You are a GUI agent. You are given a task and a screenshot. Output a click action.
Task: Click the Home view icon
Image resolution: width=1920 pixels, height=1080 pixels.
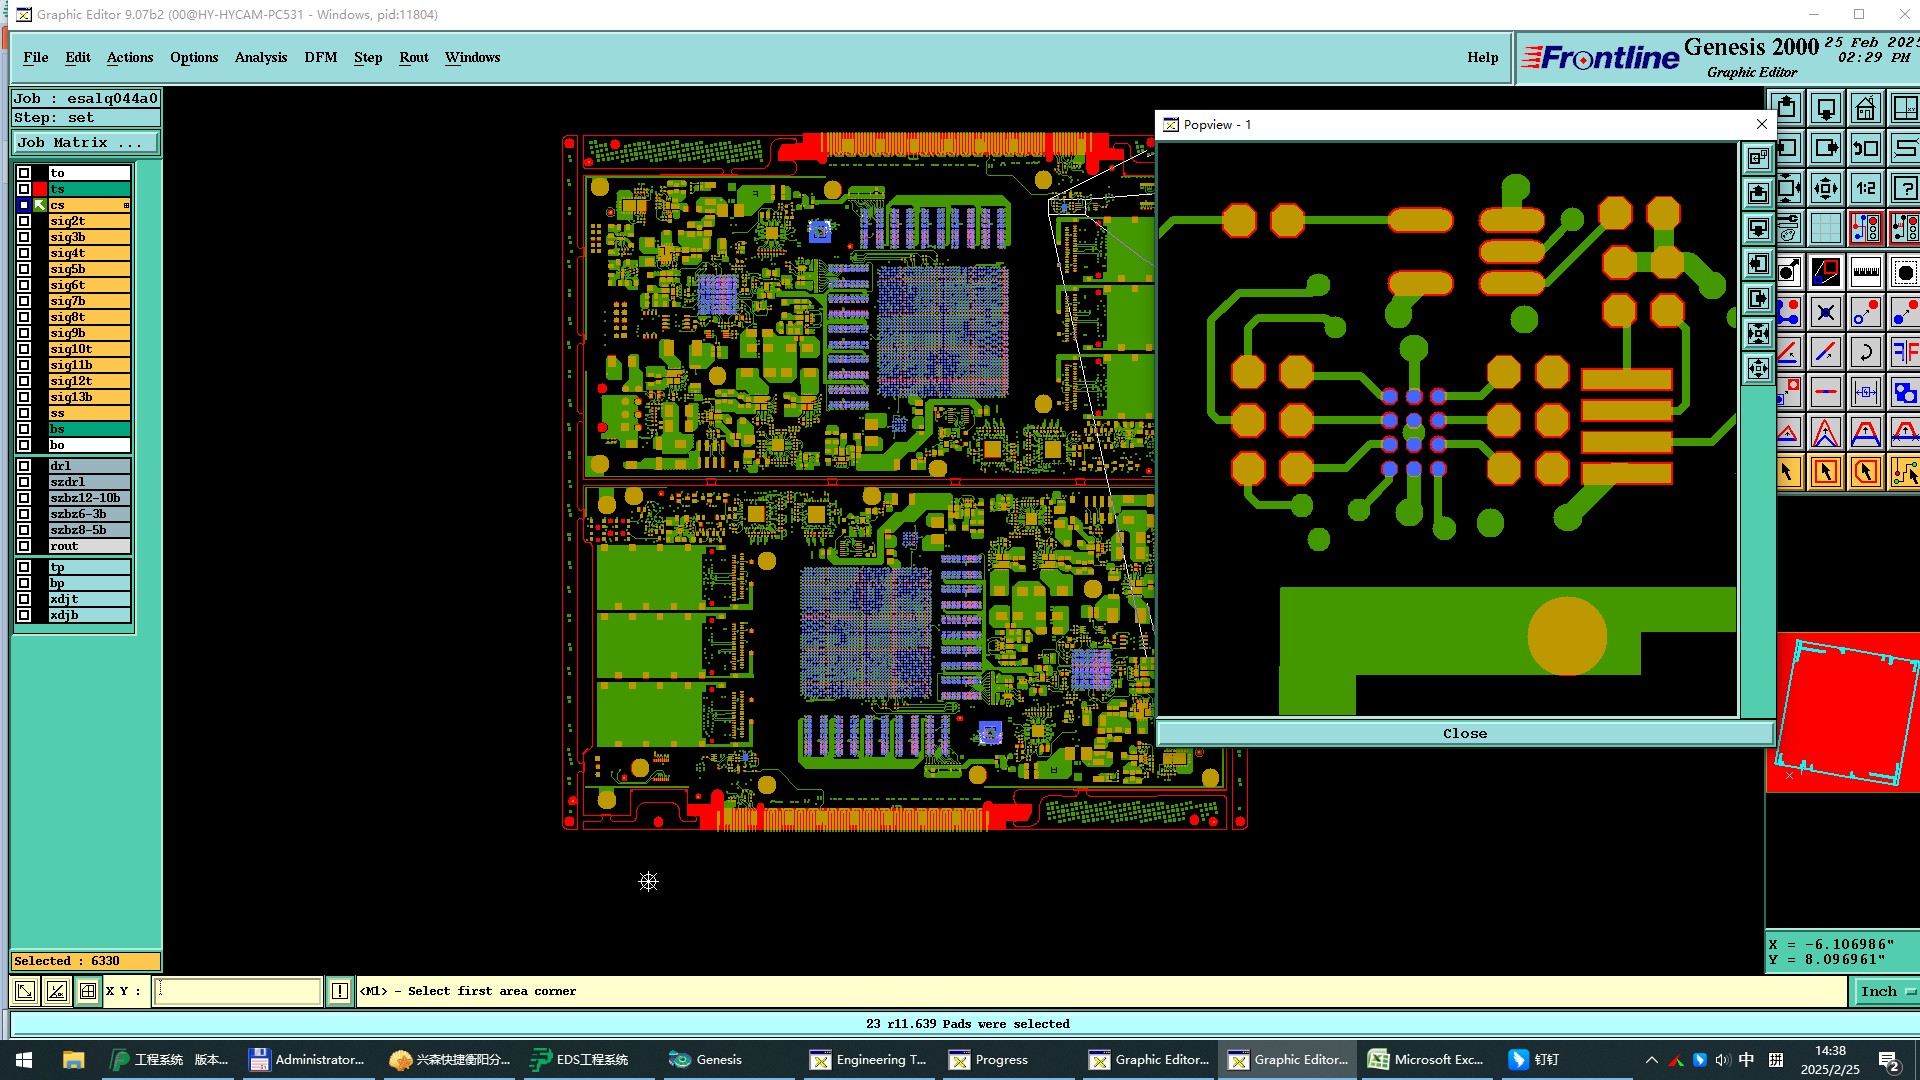[1865, 108]
